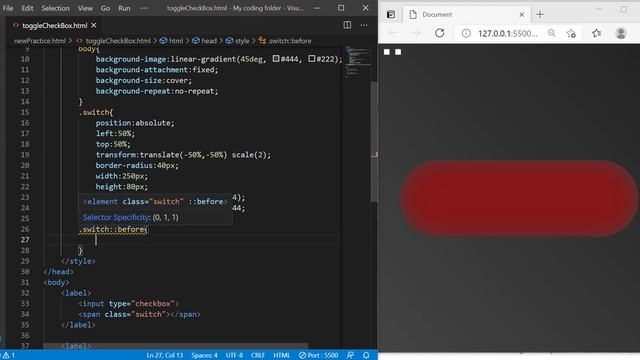This screenshot has width=640, height=360.
Task: Click the browser Back arrow
Action: (393, 33)
